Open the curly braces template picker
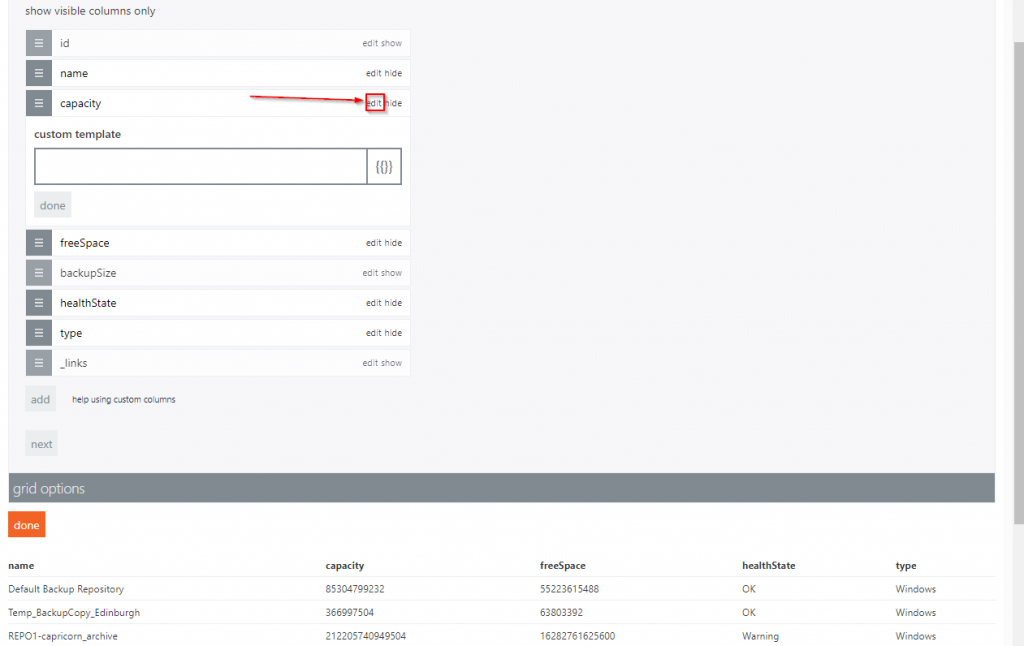This screenshot has width=1024, height=646. coord(384,167)
